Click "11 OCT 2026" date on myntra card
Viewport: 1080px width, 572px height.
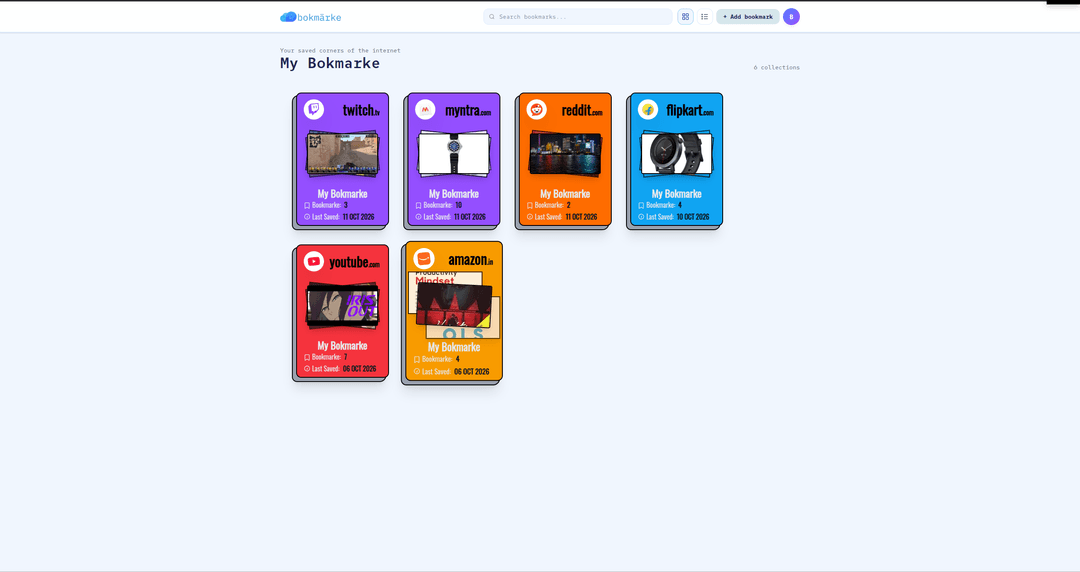tap(470, 216)
